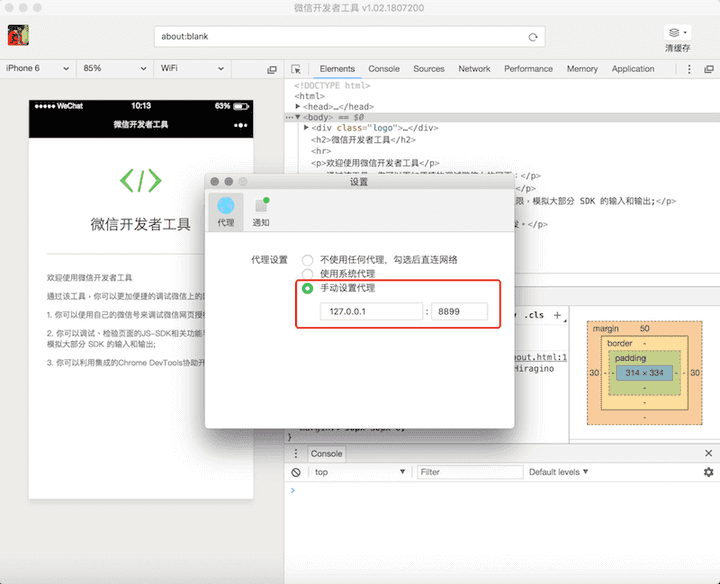The image size is (720, 584).
Task: Click the proxy host field 127.0.0.1
Action: tap(371, 311)
